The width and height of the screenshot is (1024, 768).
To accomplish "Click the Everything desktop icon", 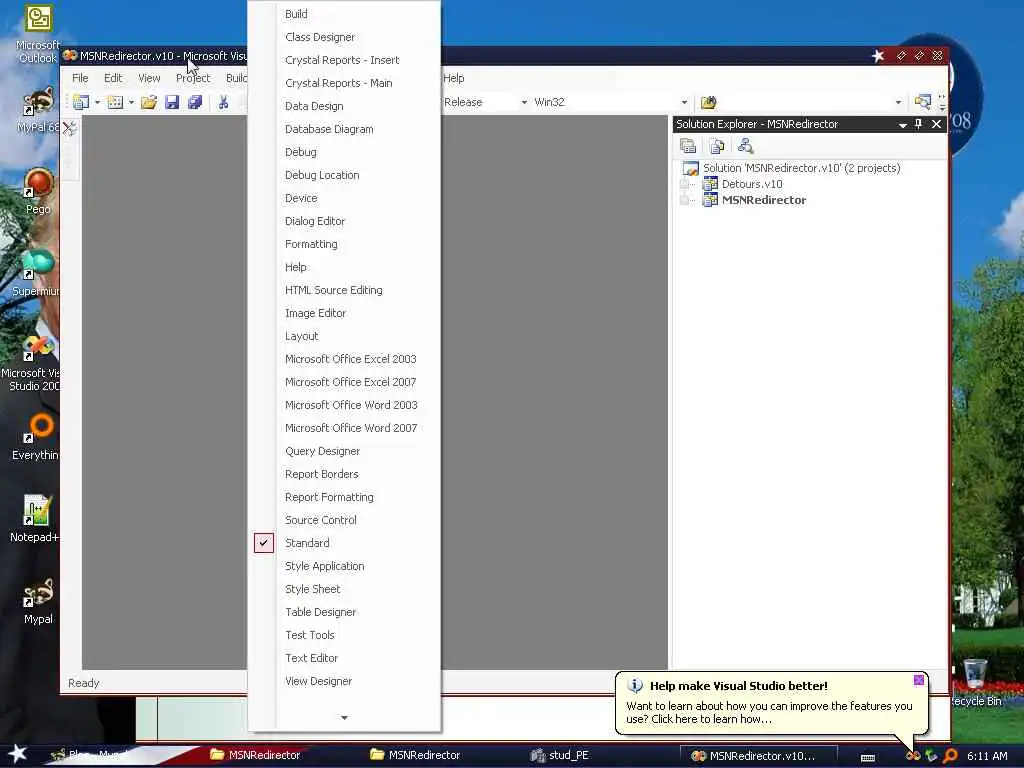I will point(36,437).
